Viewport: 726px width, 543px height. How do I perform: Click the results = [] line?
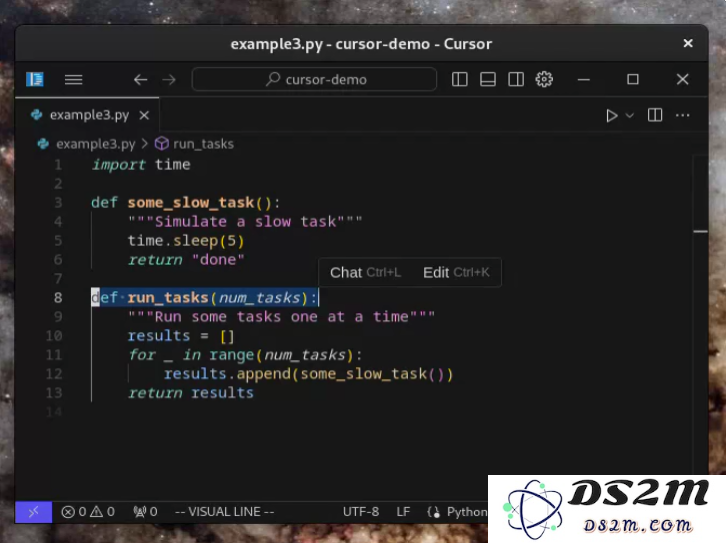[x=181, y=336]
